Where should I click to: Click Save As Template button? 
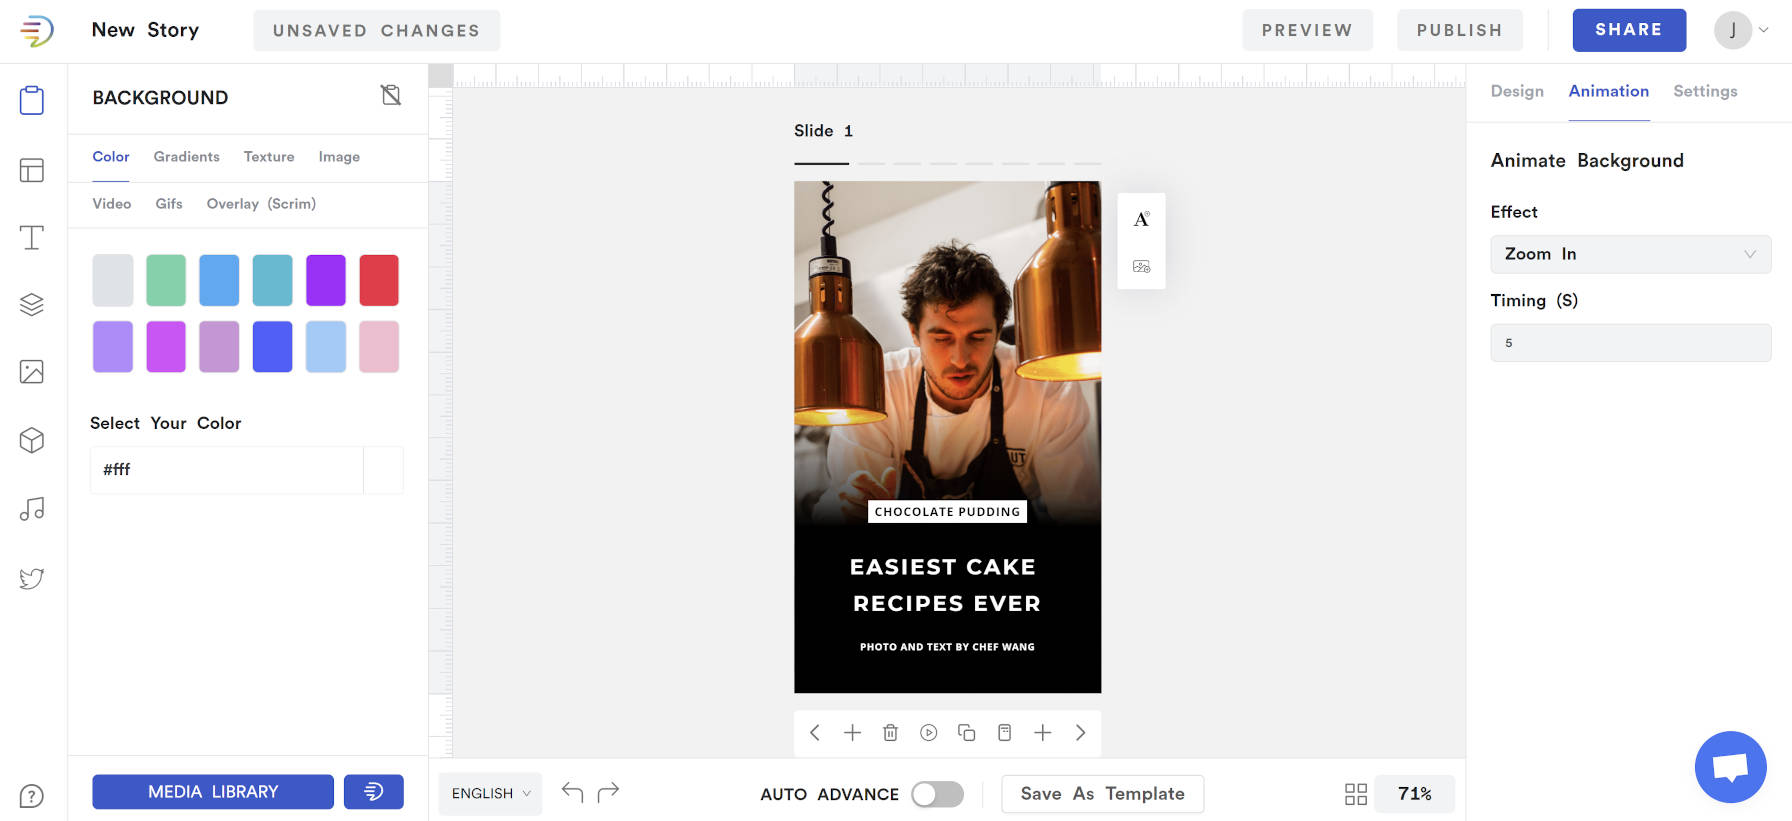[1102, 794]
